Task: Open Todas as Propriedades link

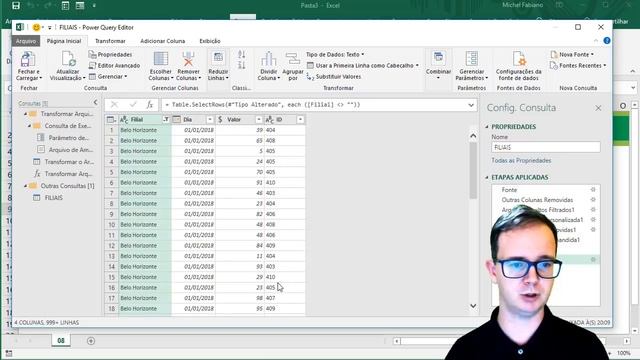Action: pyautogui.click(x=521, y=160)
